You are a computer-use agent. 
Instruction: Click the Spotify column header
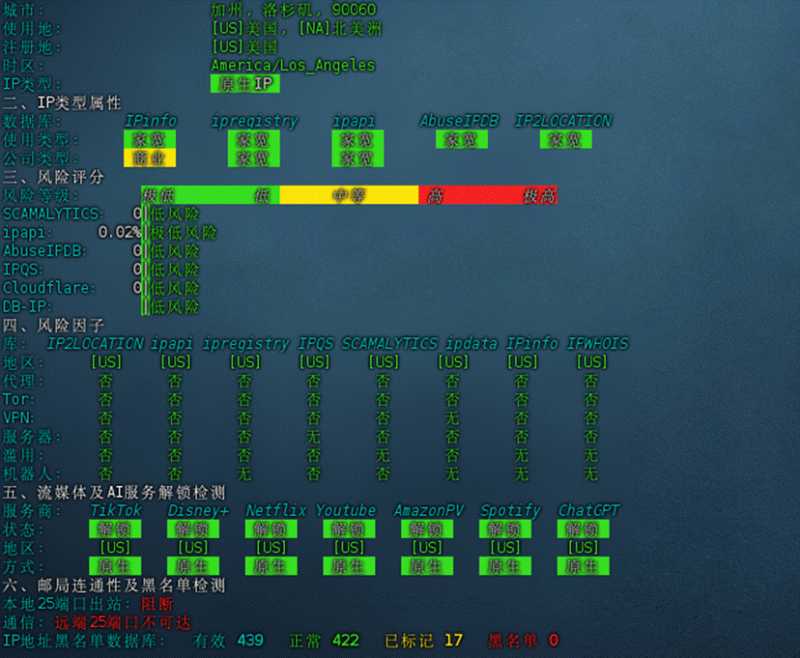tap(510, 510)
